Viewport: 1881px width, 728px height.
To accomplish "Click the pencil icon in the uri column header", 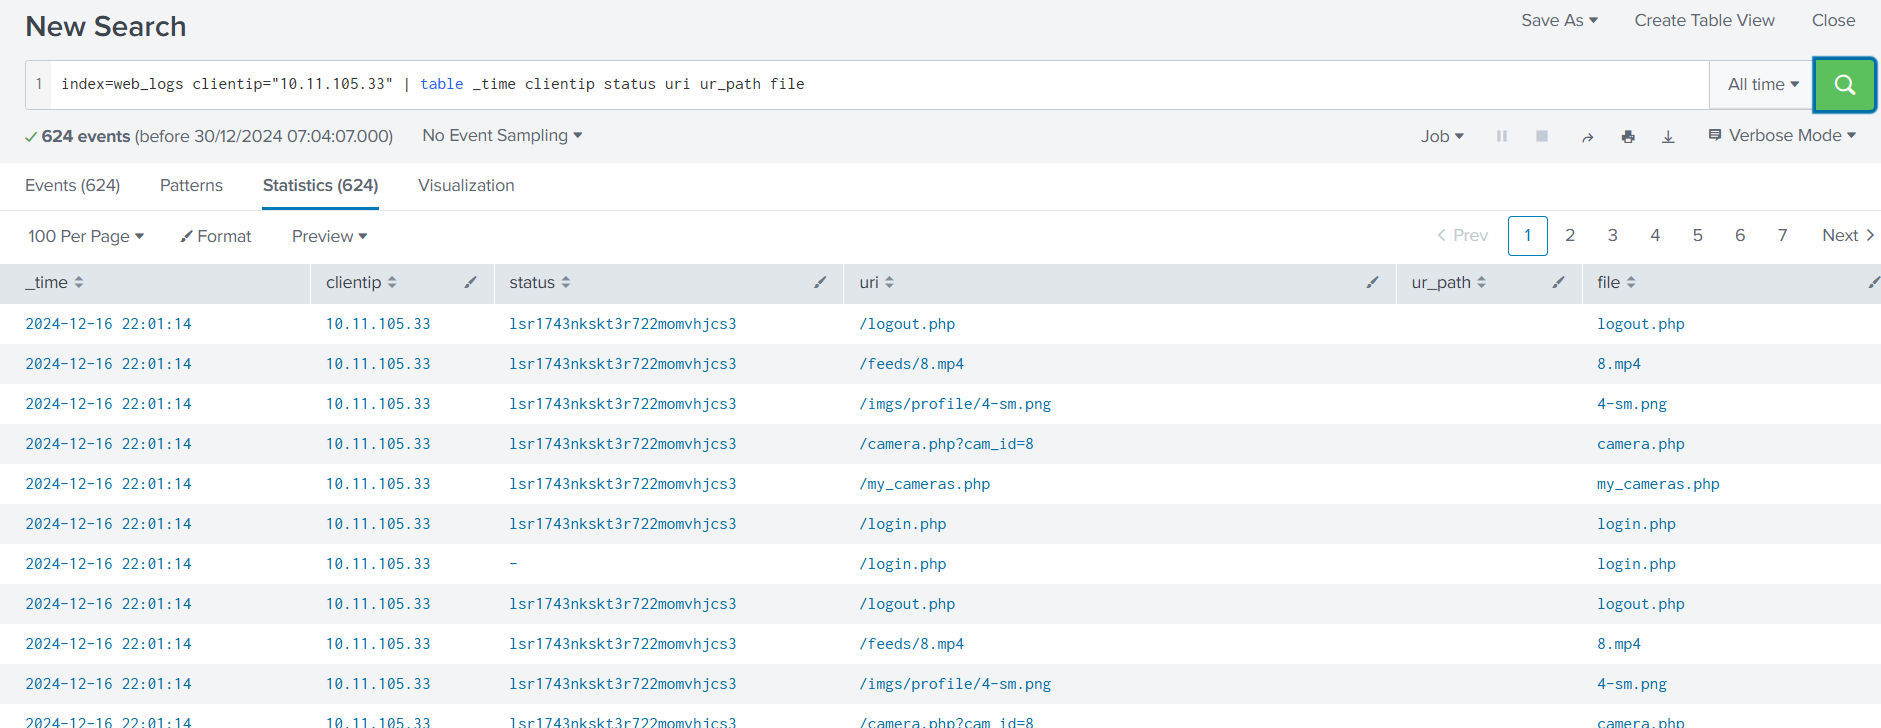I will (x=1372, y=283).
